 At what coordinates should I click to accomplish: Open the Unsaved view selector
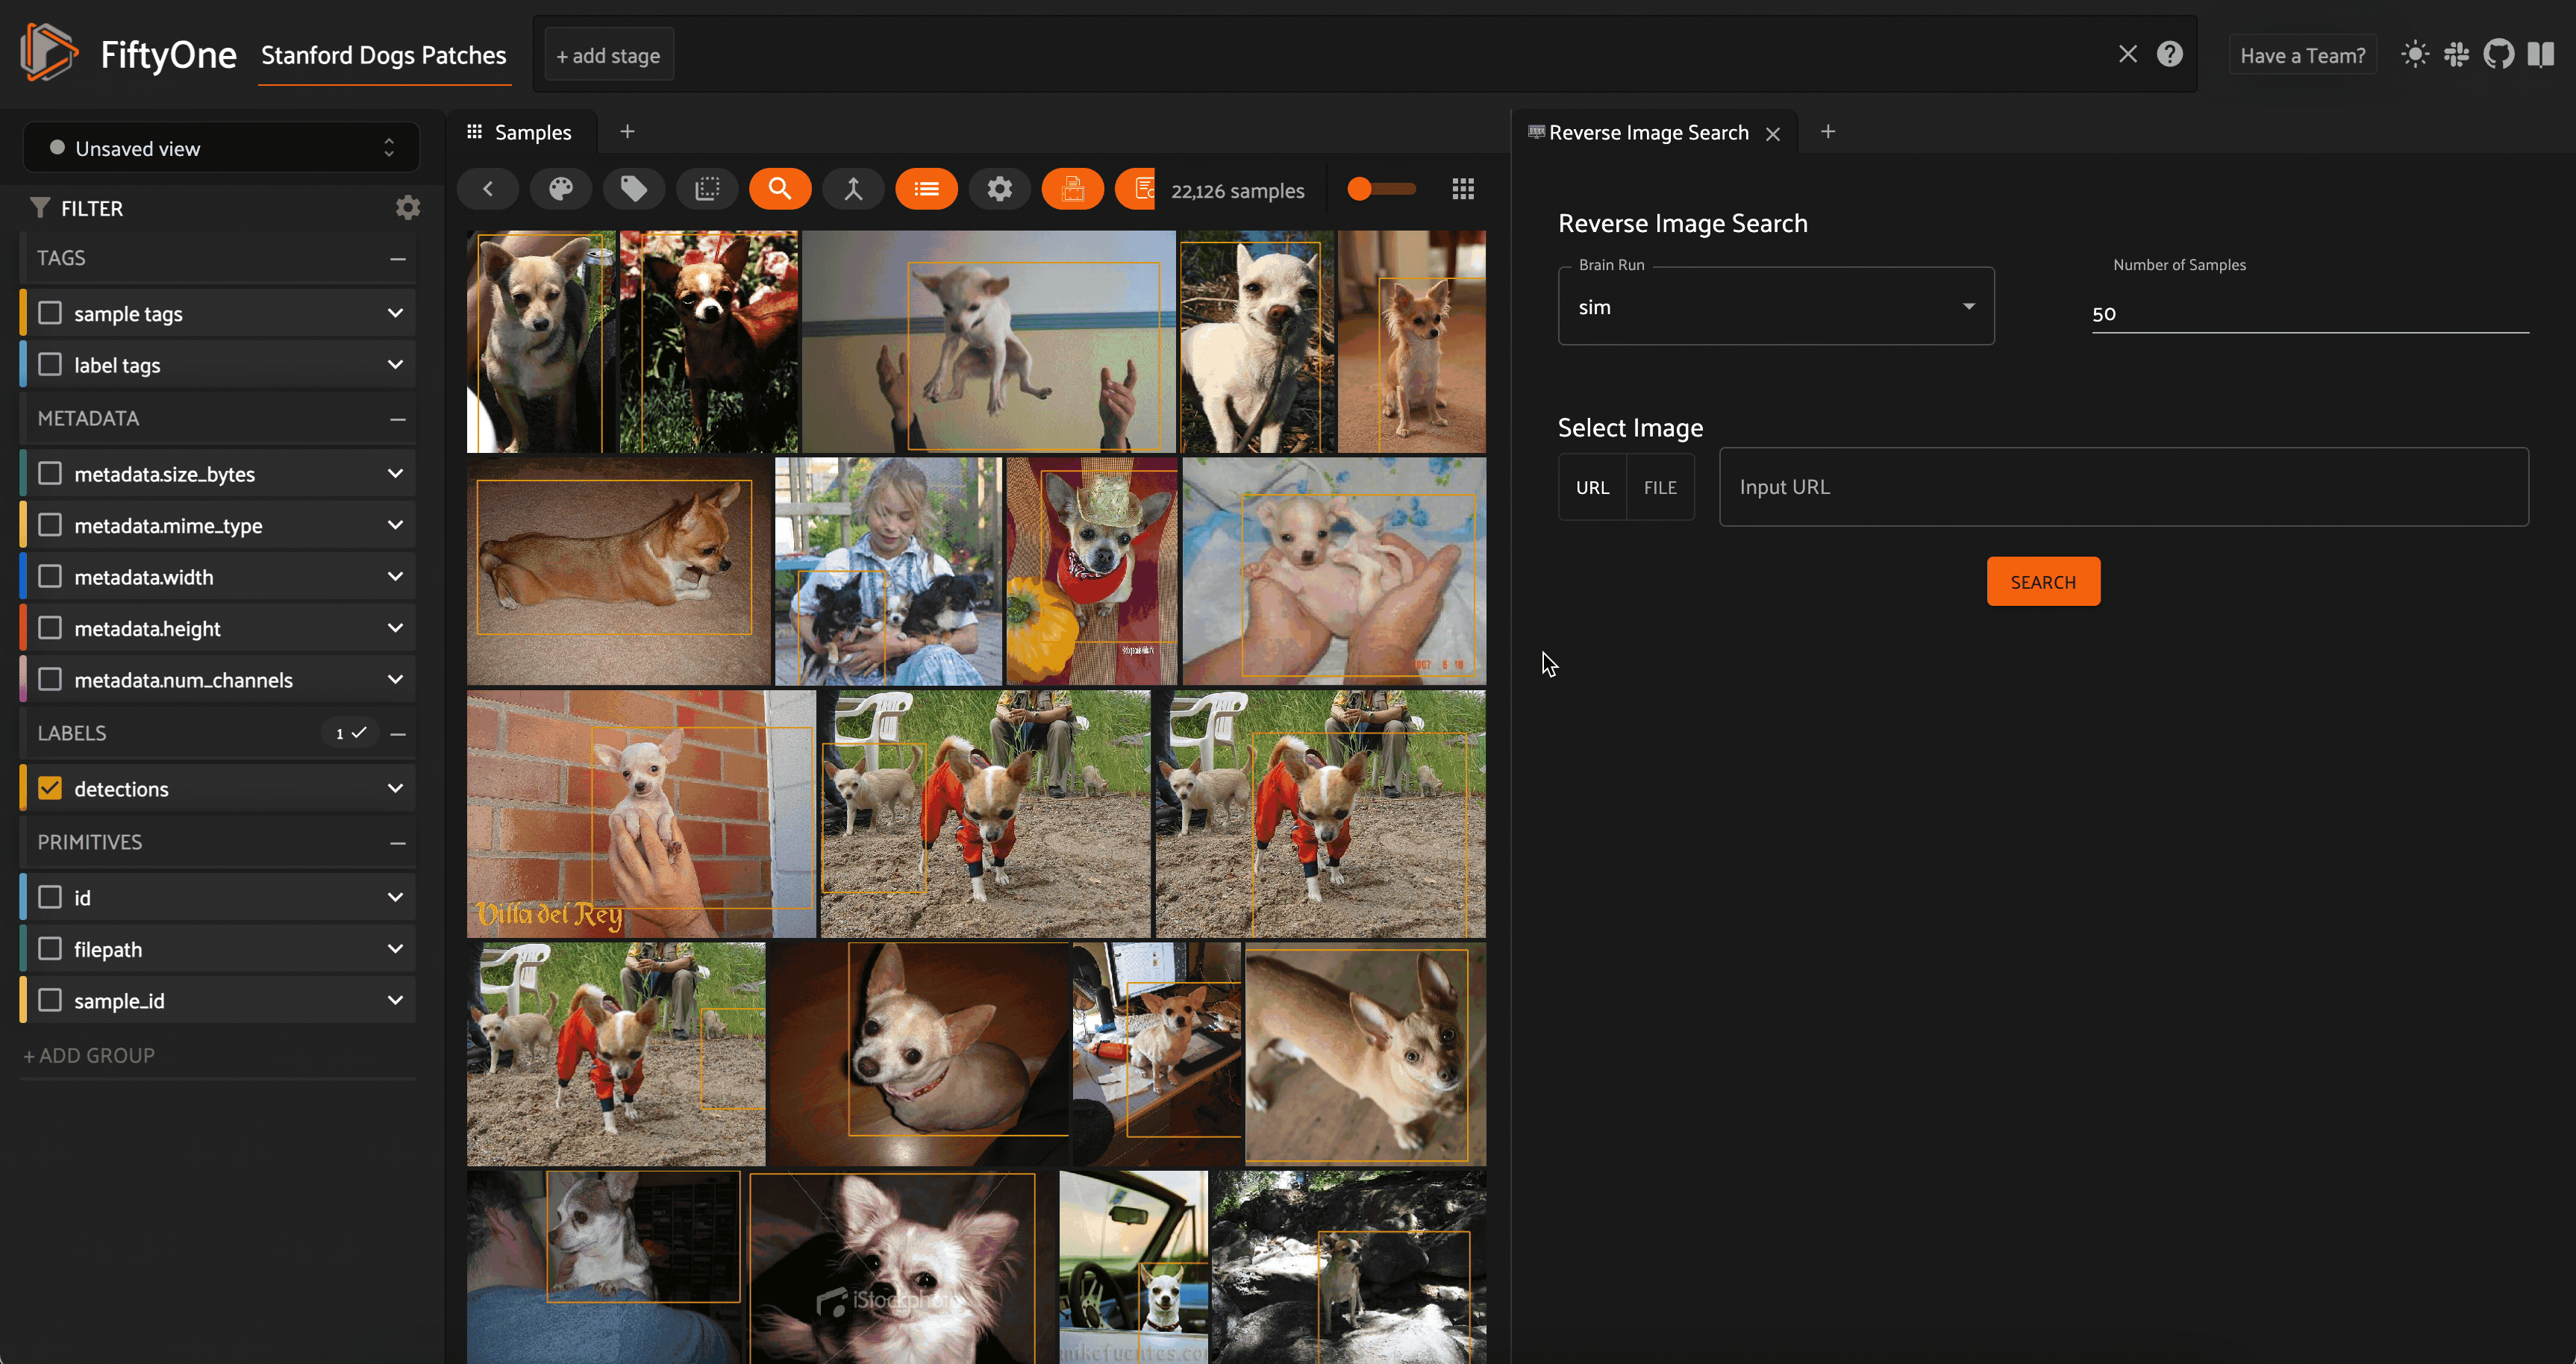pyautogui.click(x=221, y=148)
